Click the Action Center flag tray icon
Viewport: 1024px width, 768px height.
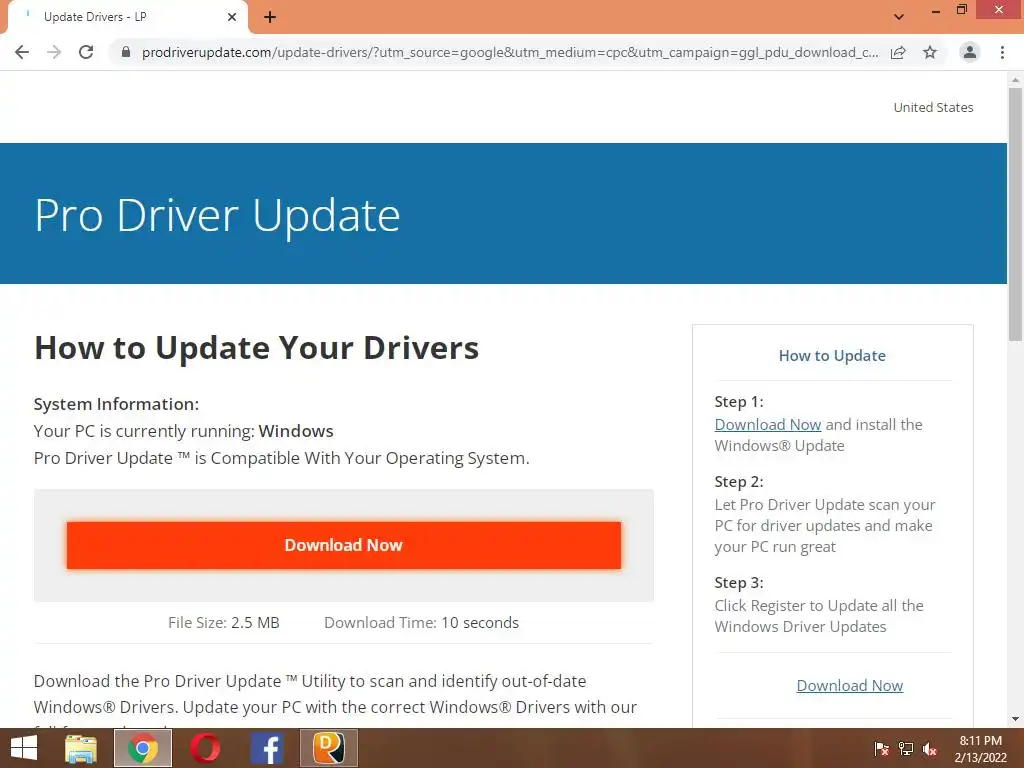(x=882, y=749)
